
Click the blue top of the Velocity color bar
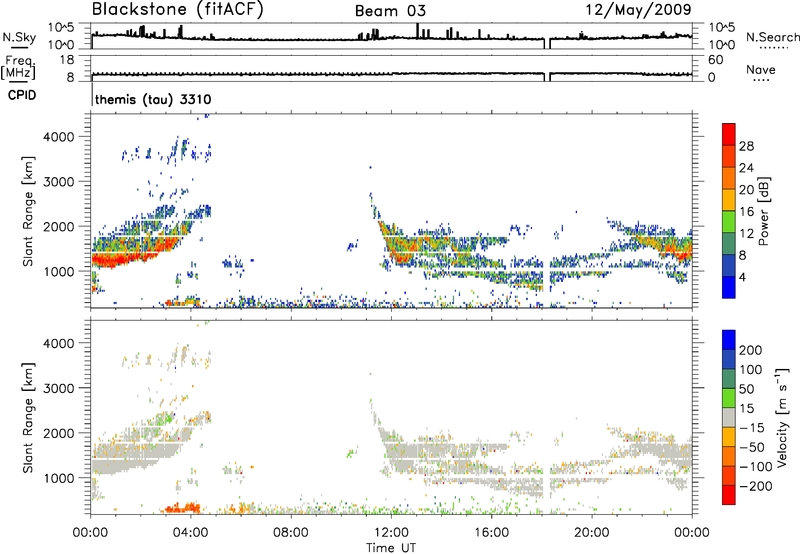pyautogui.click(x=729, y=340)
